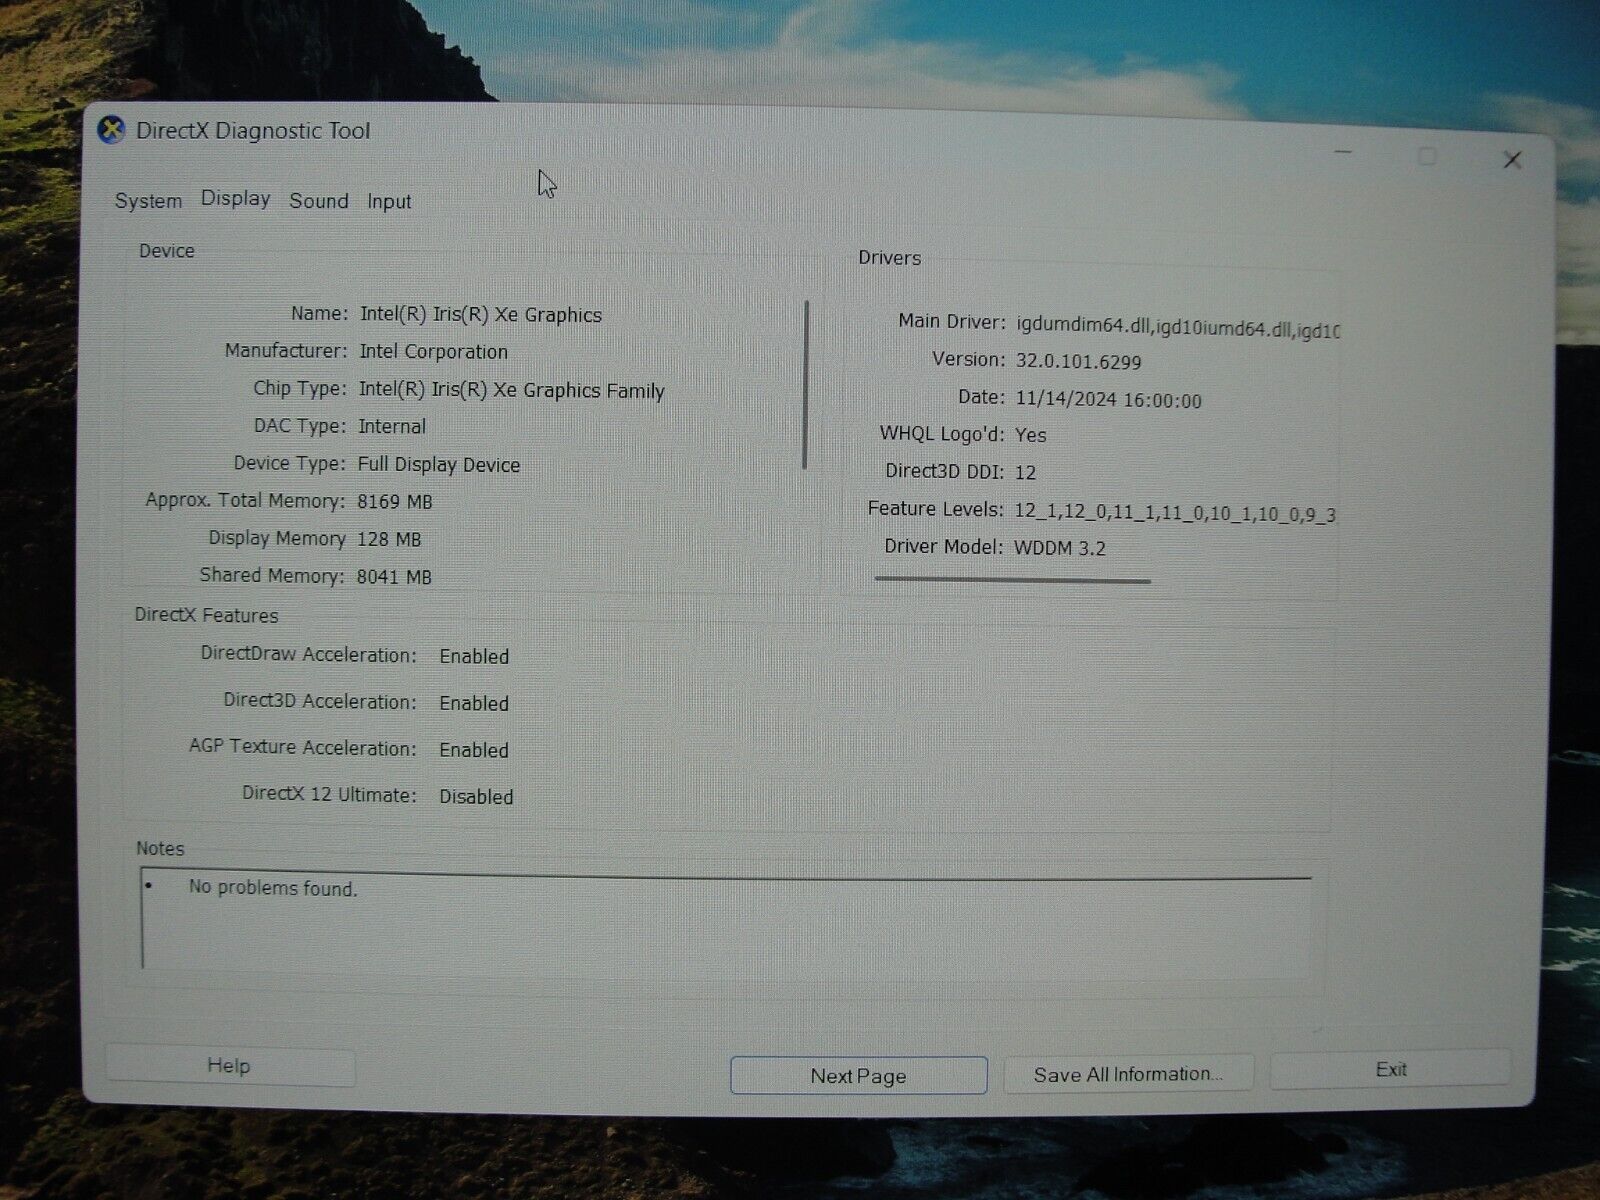Screen dimensions: 1600x1200
Task: Click the Help button
Action: 230,1066
